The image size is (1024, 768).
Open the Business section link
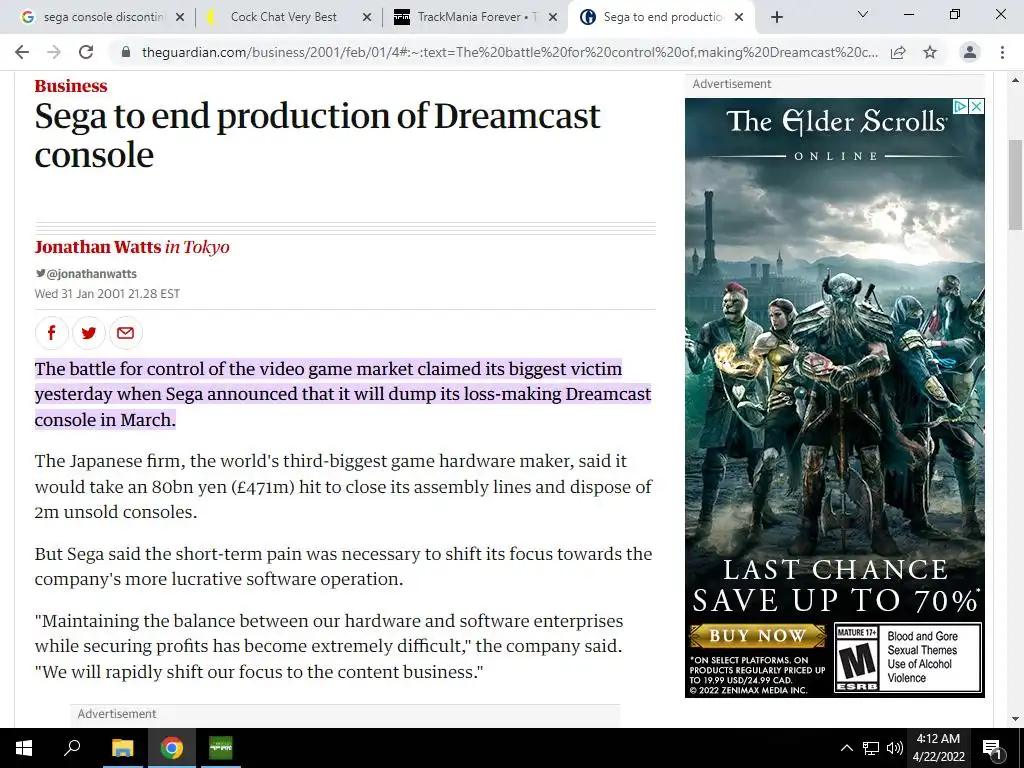click(71, 86)
